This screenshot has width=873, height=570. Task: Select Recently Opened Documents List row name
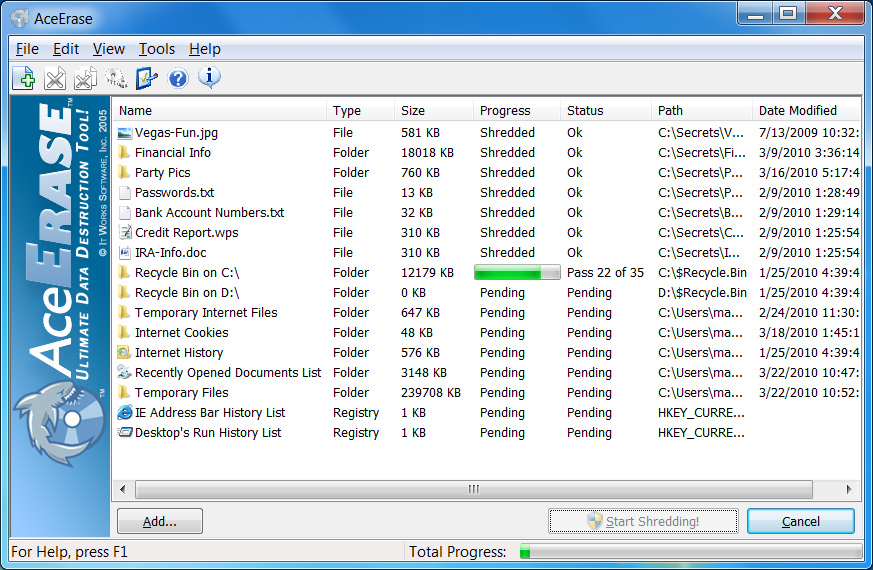228,372
